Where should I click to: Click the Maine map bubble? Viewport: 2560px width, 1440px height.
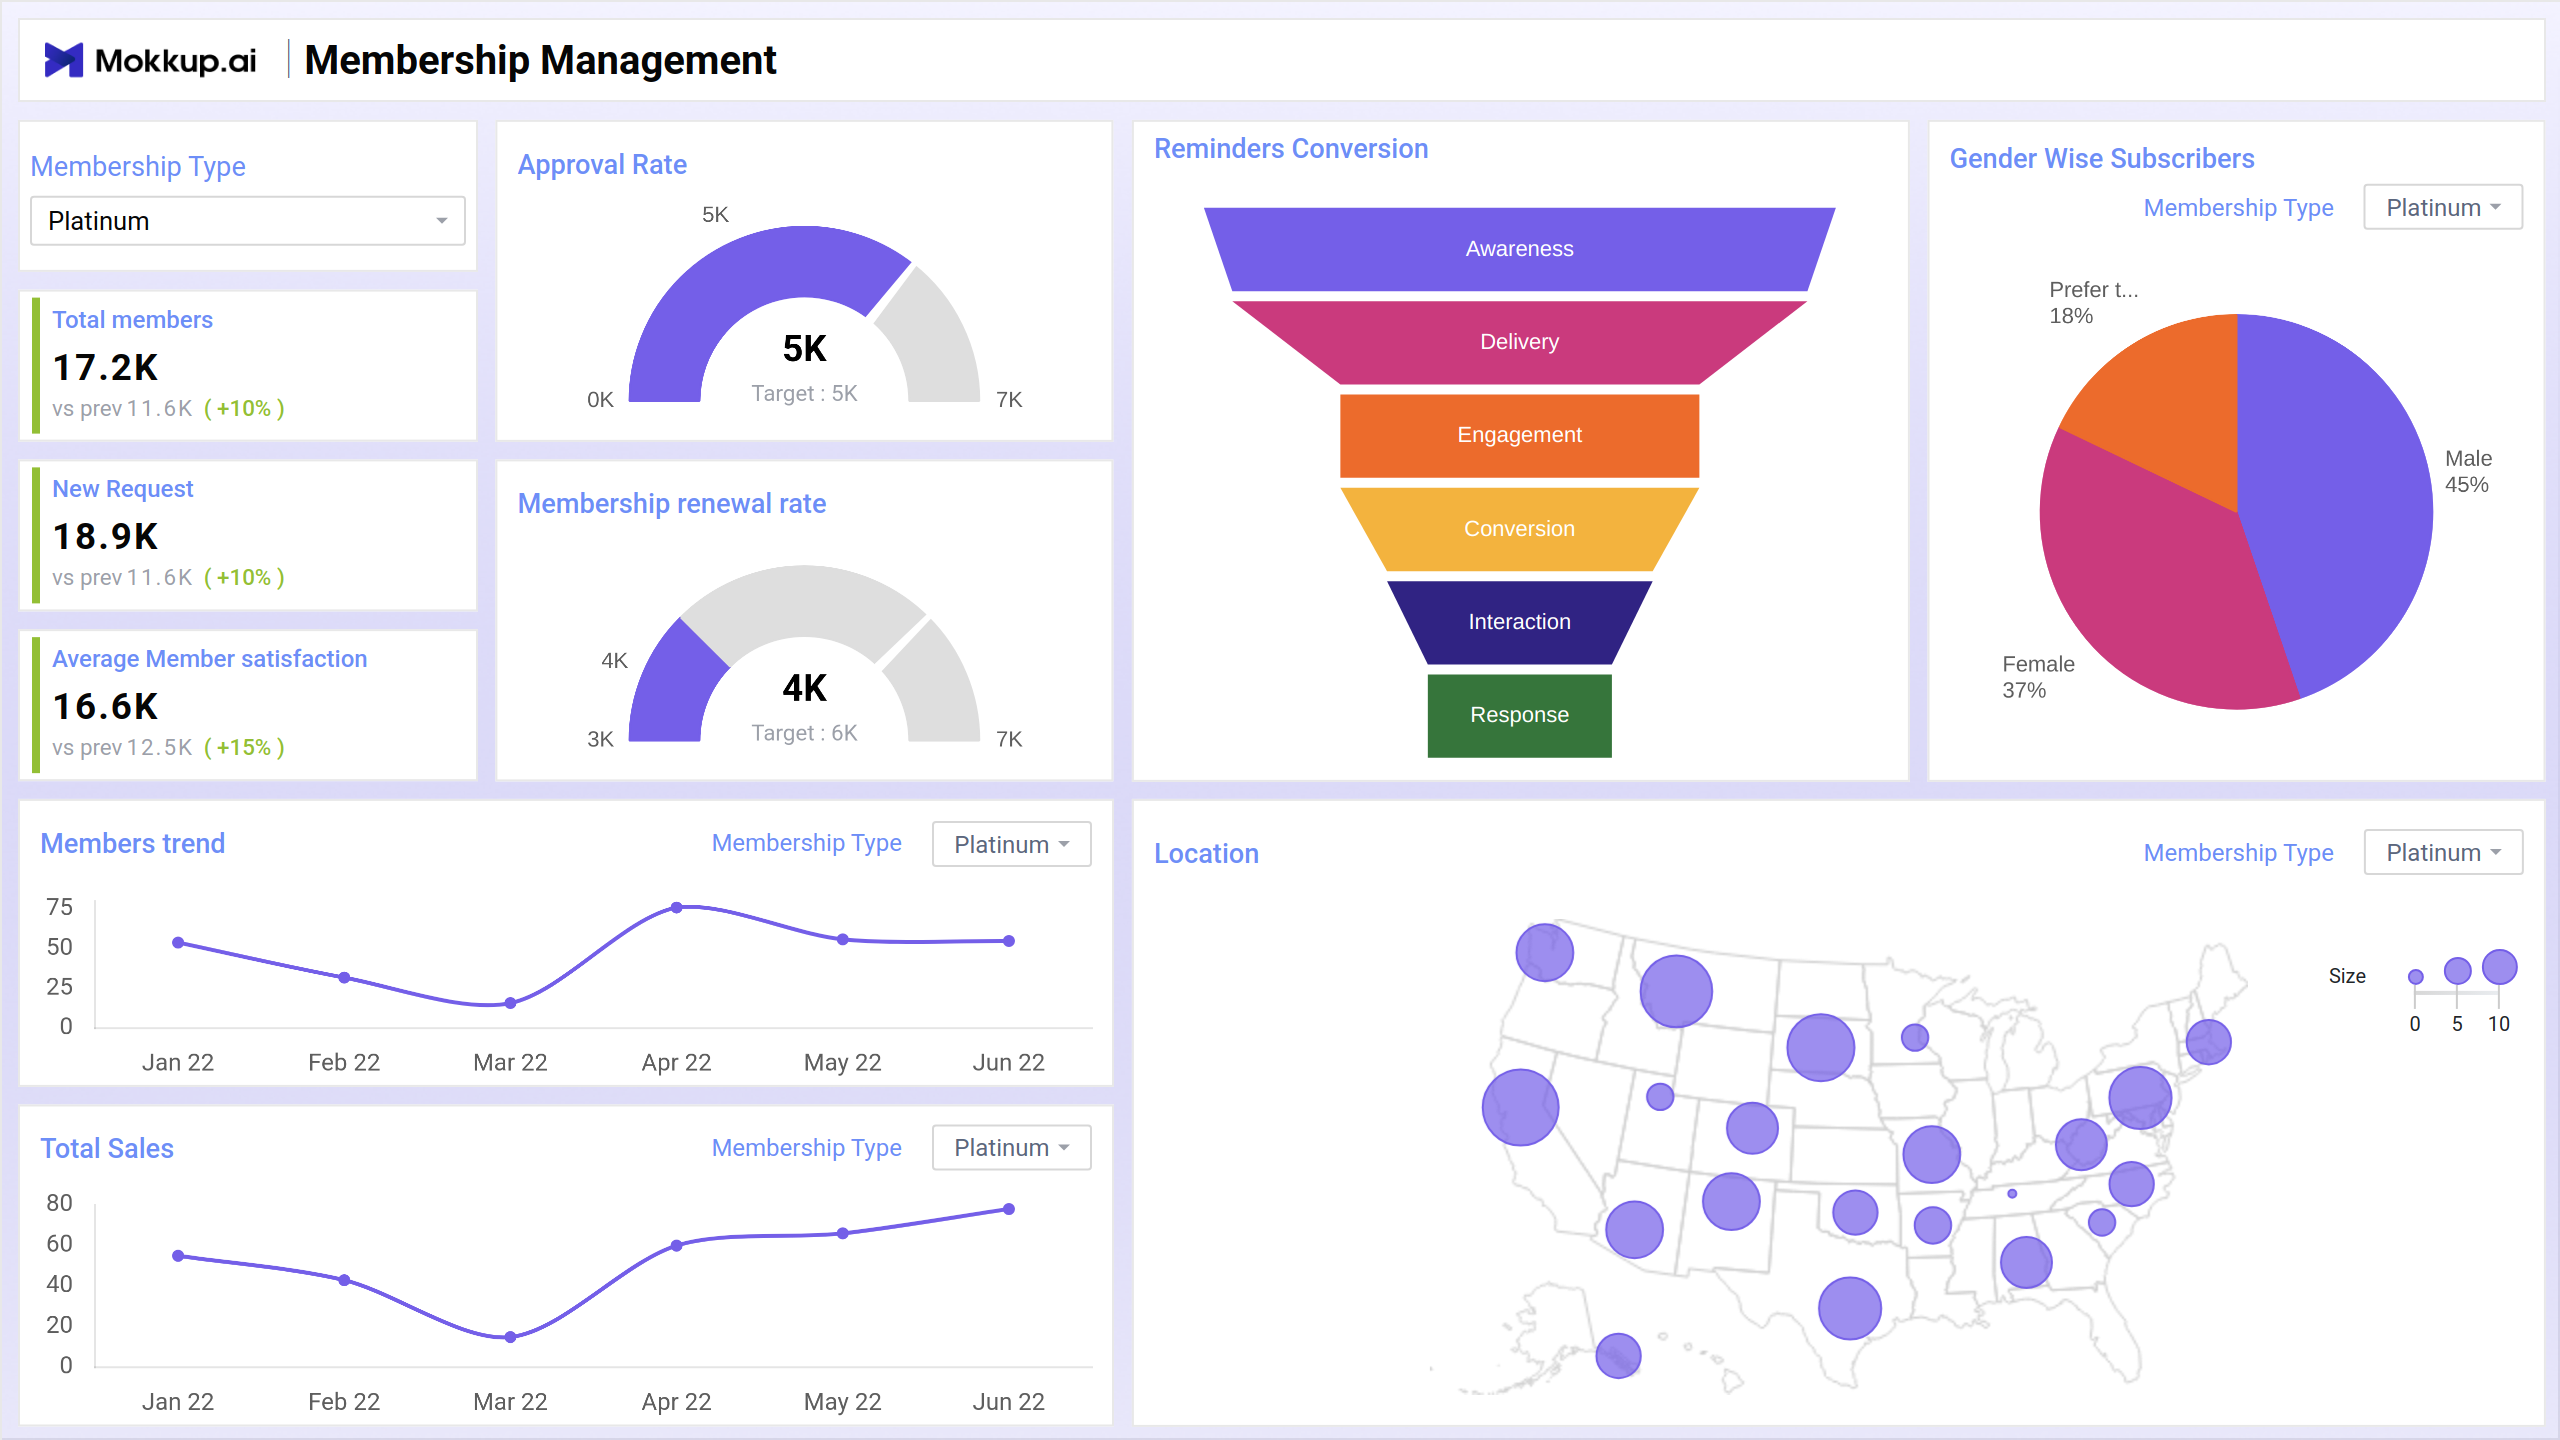pyautogui.click(x=2208, y=1042)
